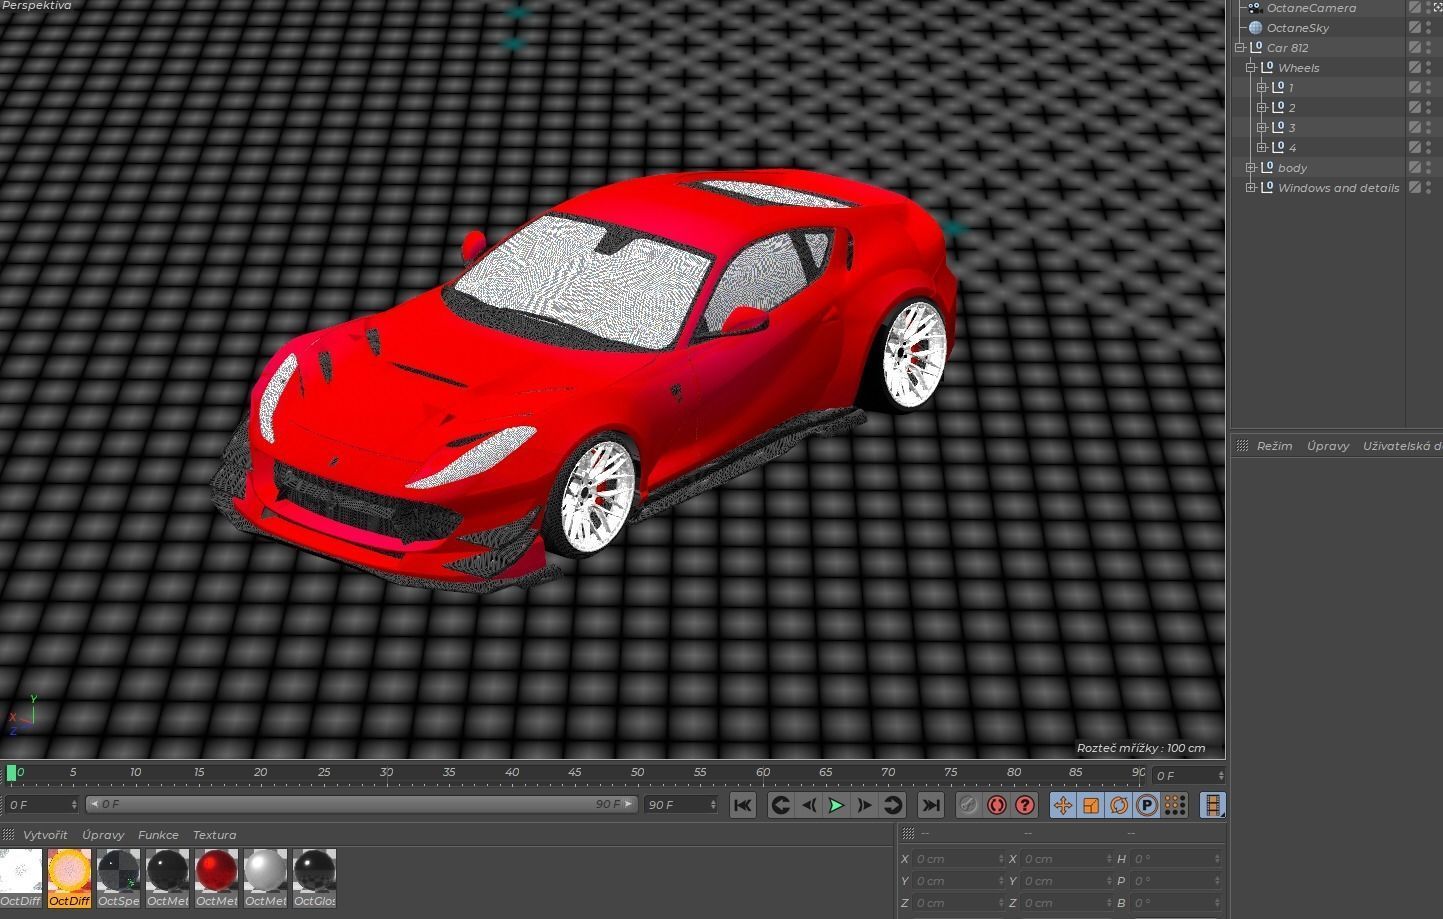This screenshot has width=1443, height=919.
Task: Click the record active objects key icon
Action: point(968,805)
